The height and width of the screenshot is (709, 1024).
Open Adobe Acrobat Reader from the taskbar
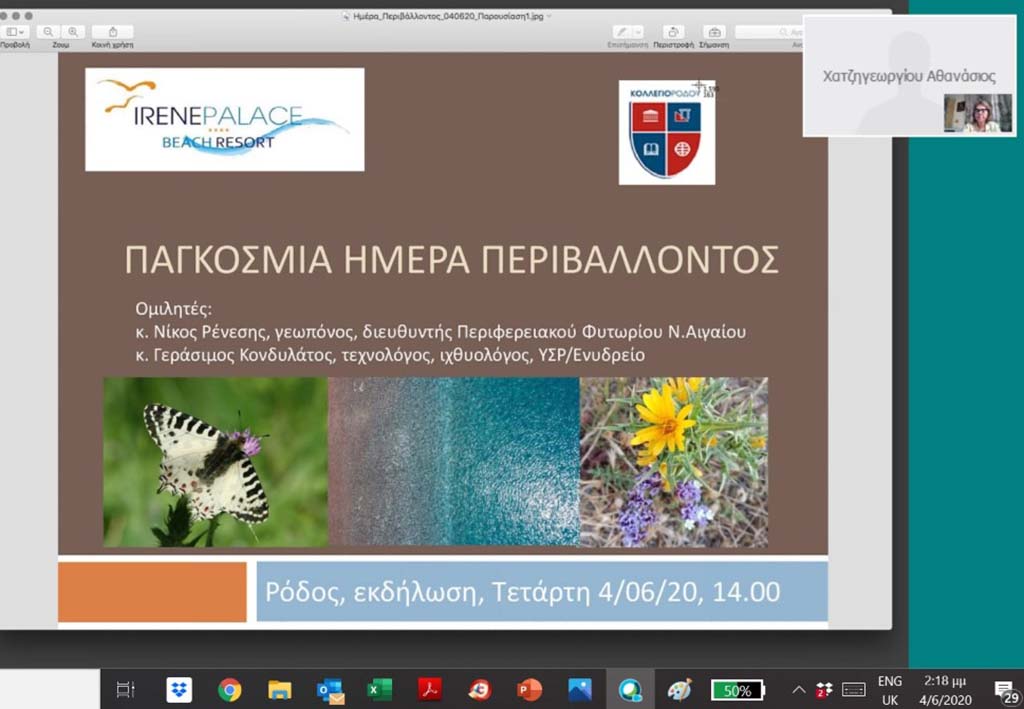pyautogui.click(x=430, y=689)
